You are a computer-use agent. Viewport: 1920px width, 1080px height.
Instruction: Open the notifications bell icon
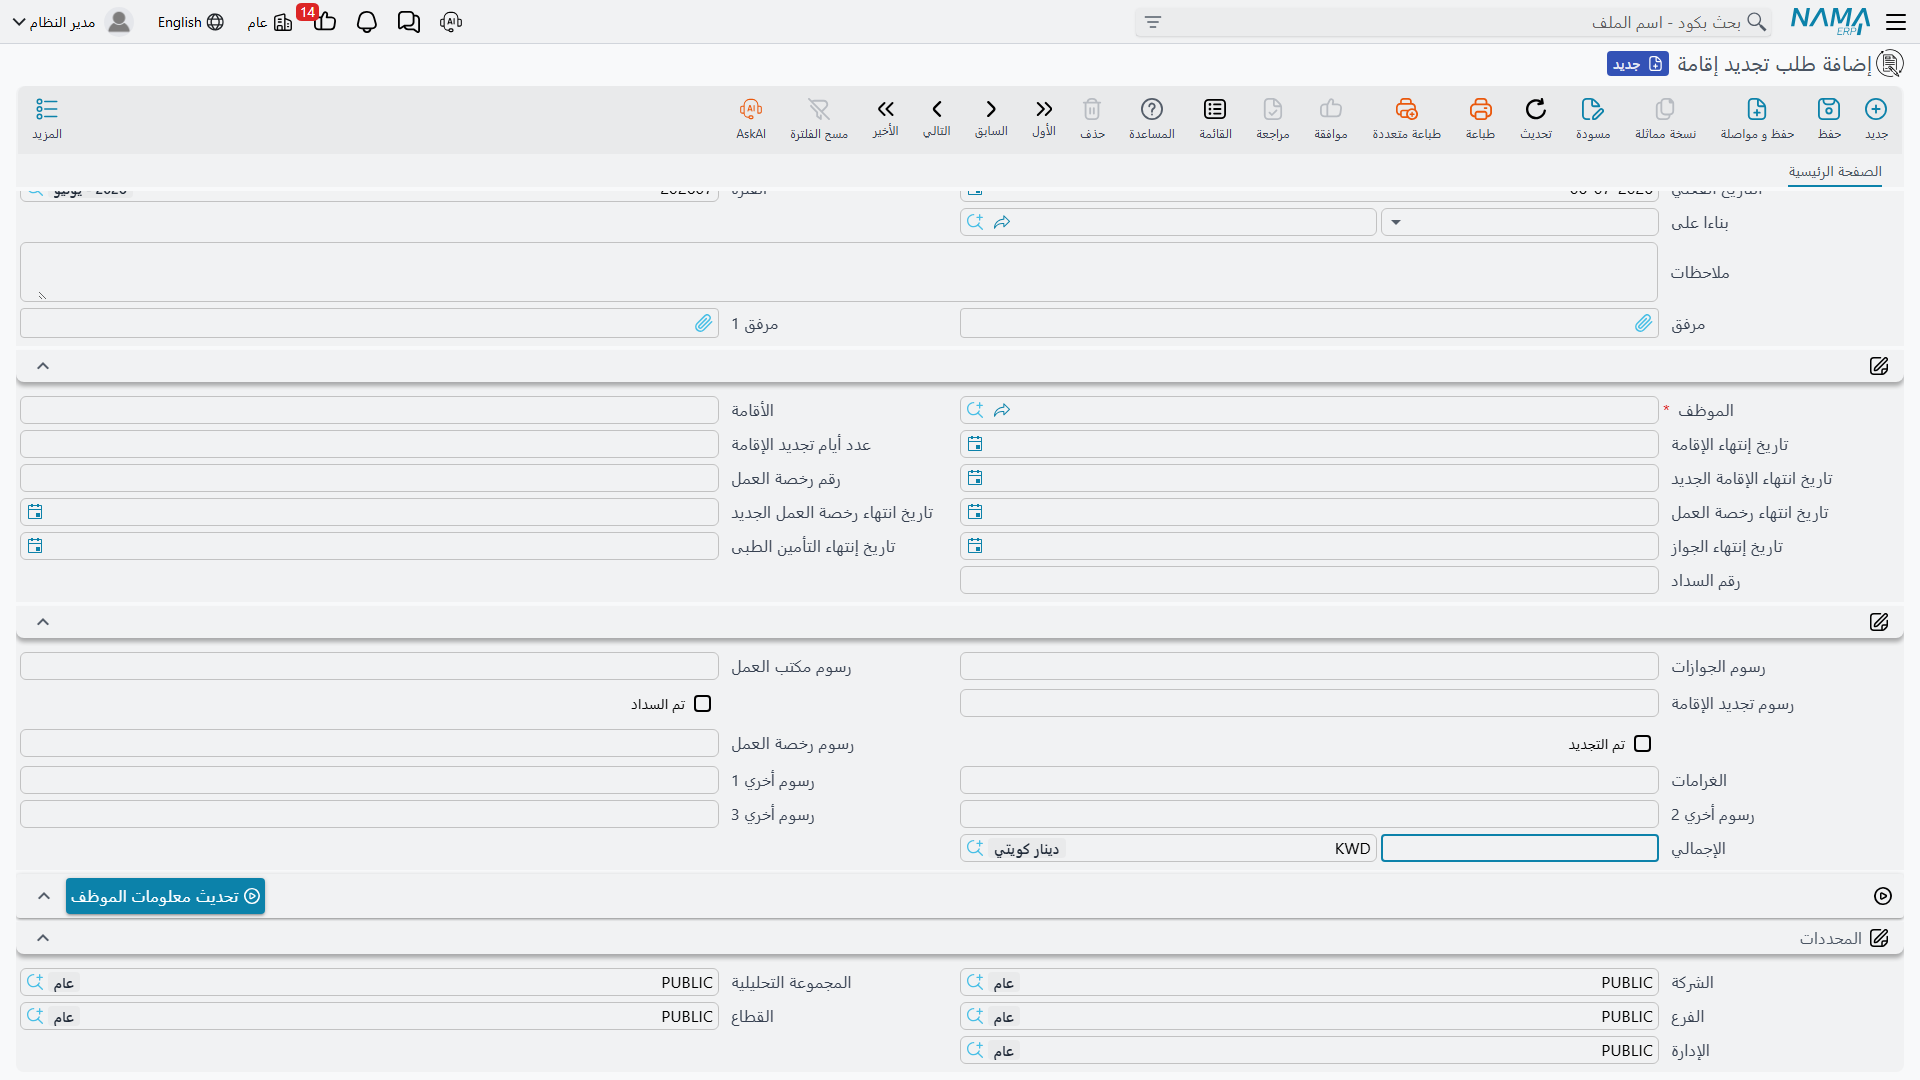point(367,22)
